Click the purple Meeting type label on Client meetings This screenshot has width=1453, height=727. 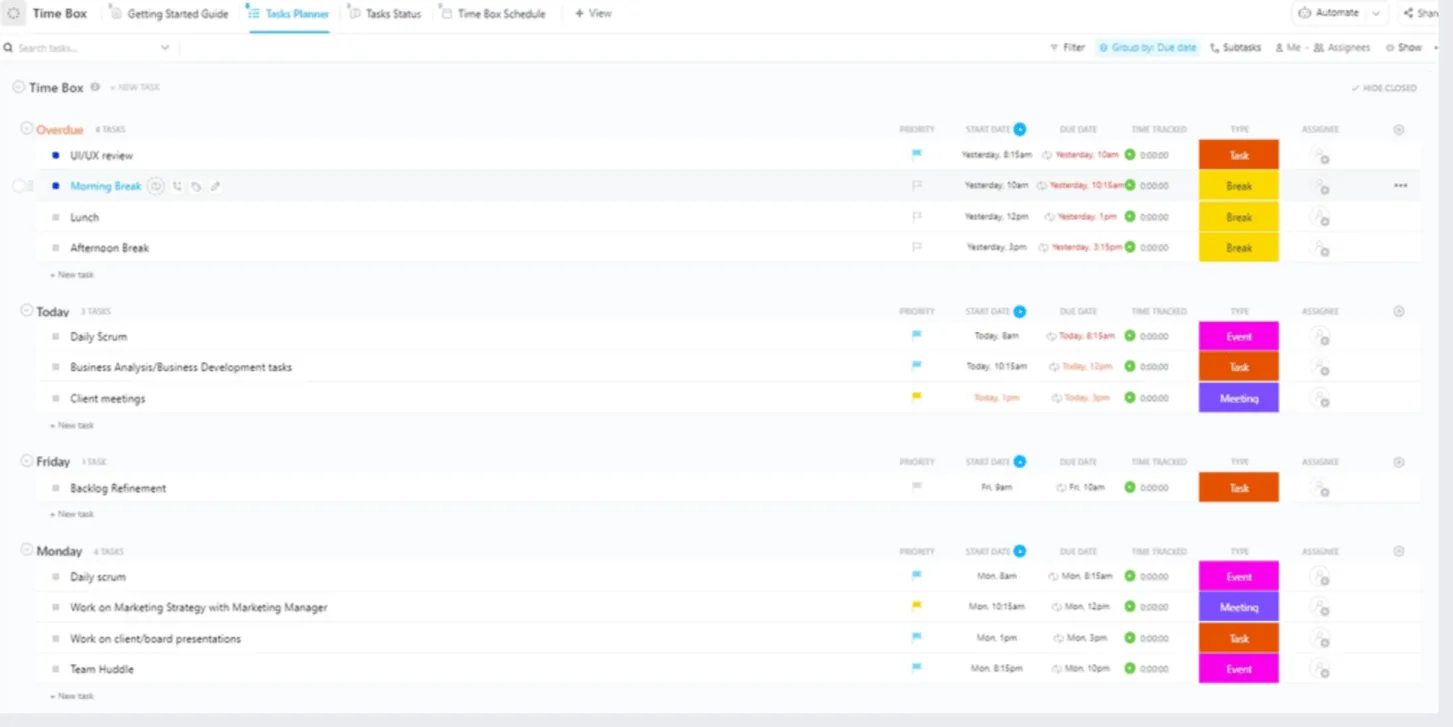(1239, 398)
